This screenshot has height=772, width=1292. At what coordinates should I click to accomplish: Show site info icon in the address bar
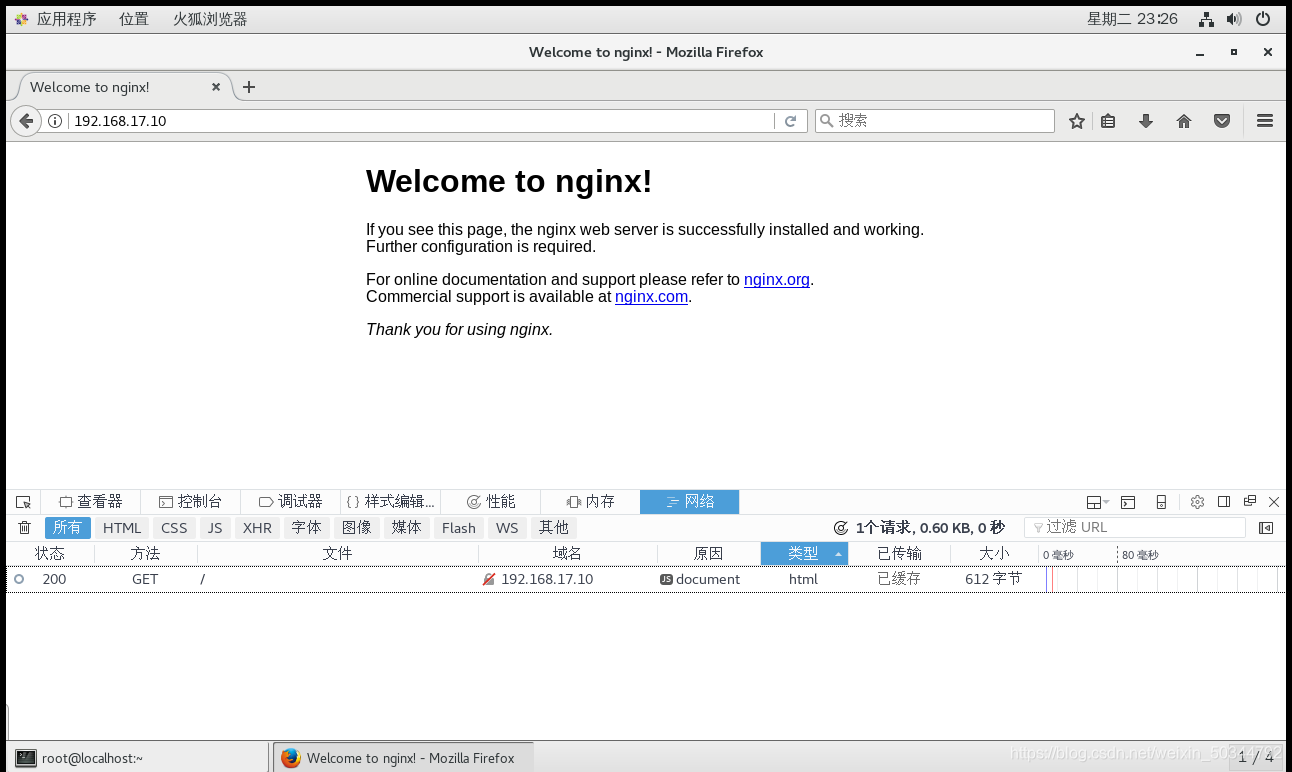click(x=55, y=121)
